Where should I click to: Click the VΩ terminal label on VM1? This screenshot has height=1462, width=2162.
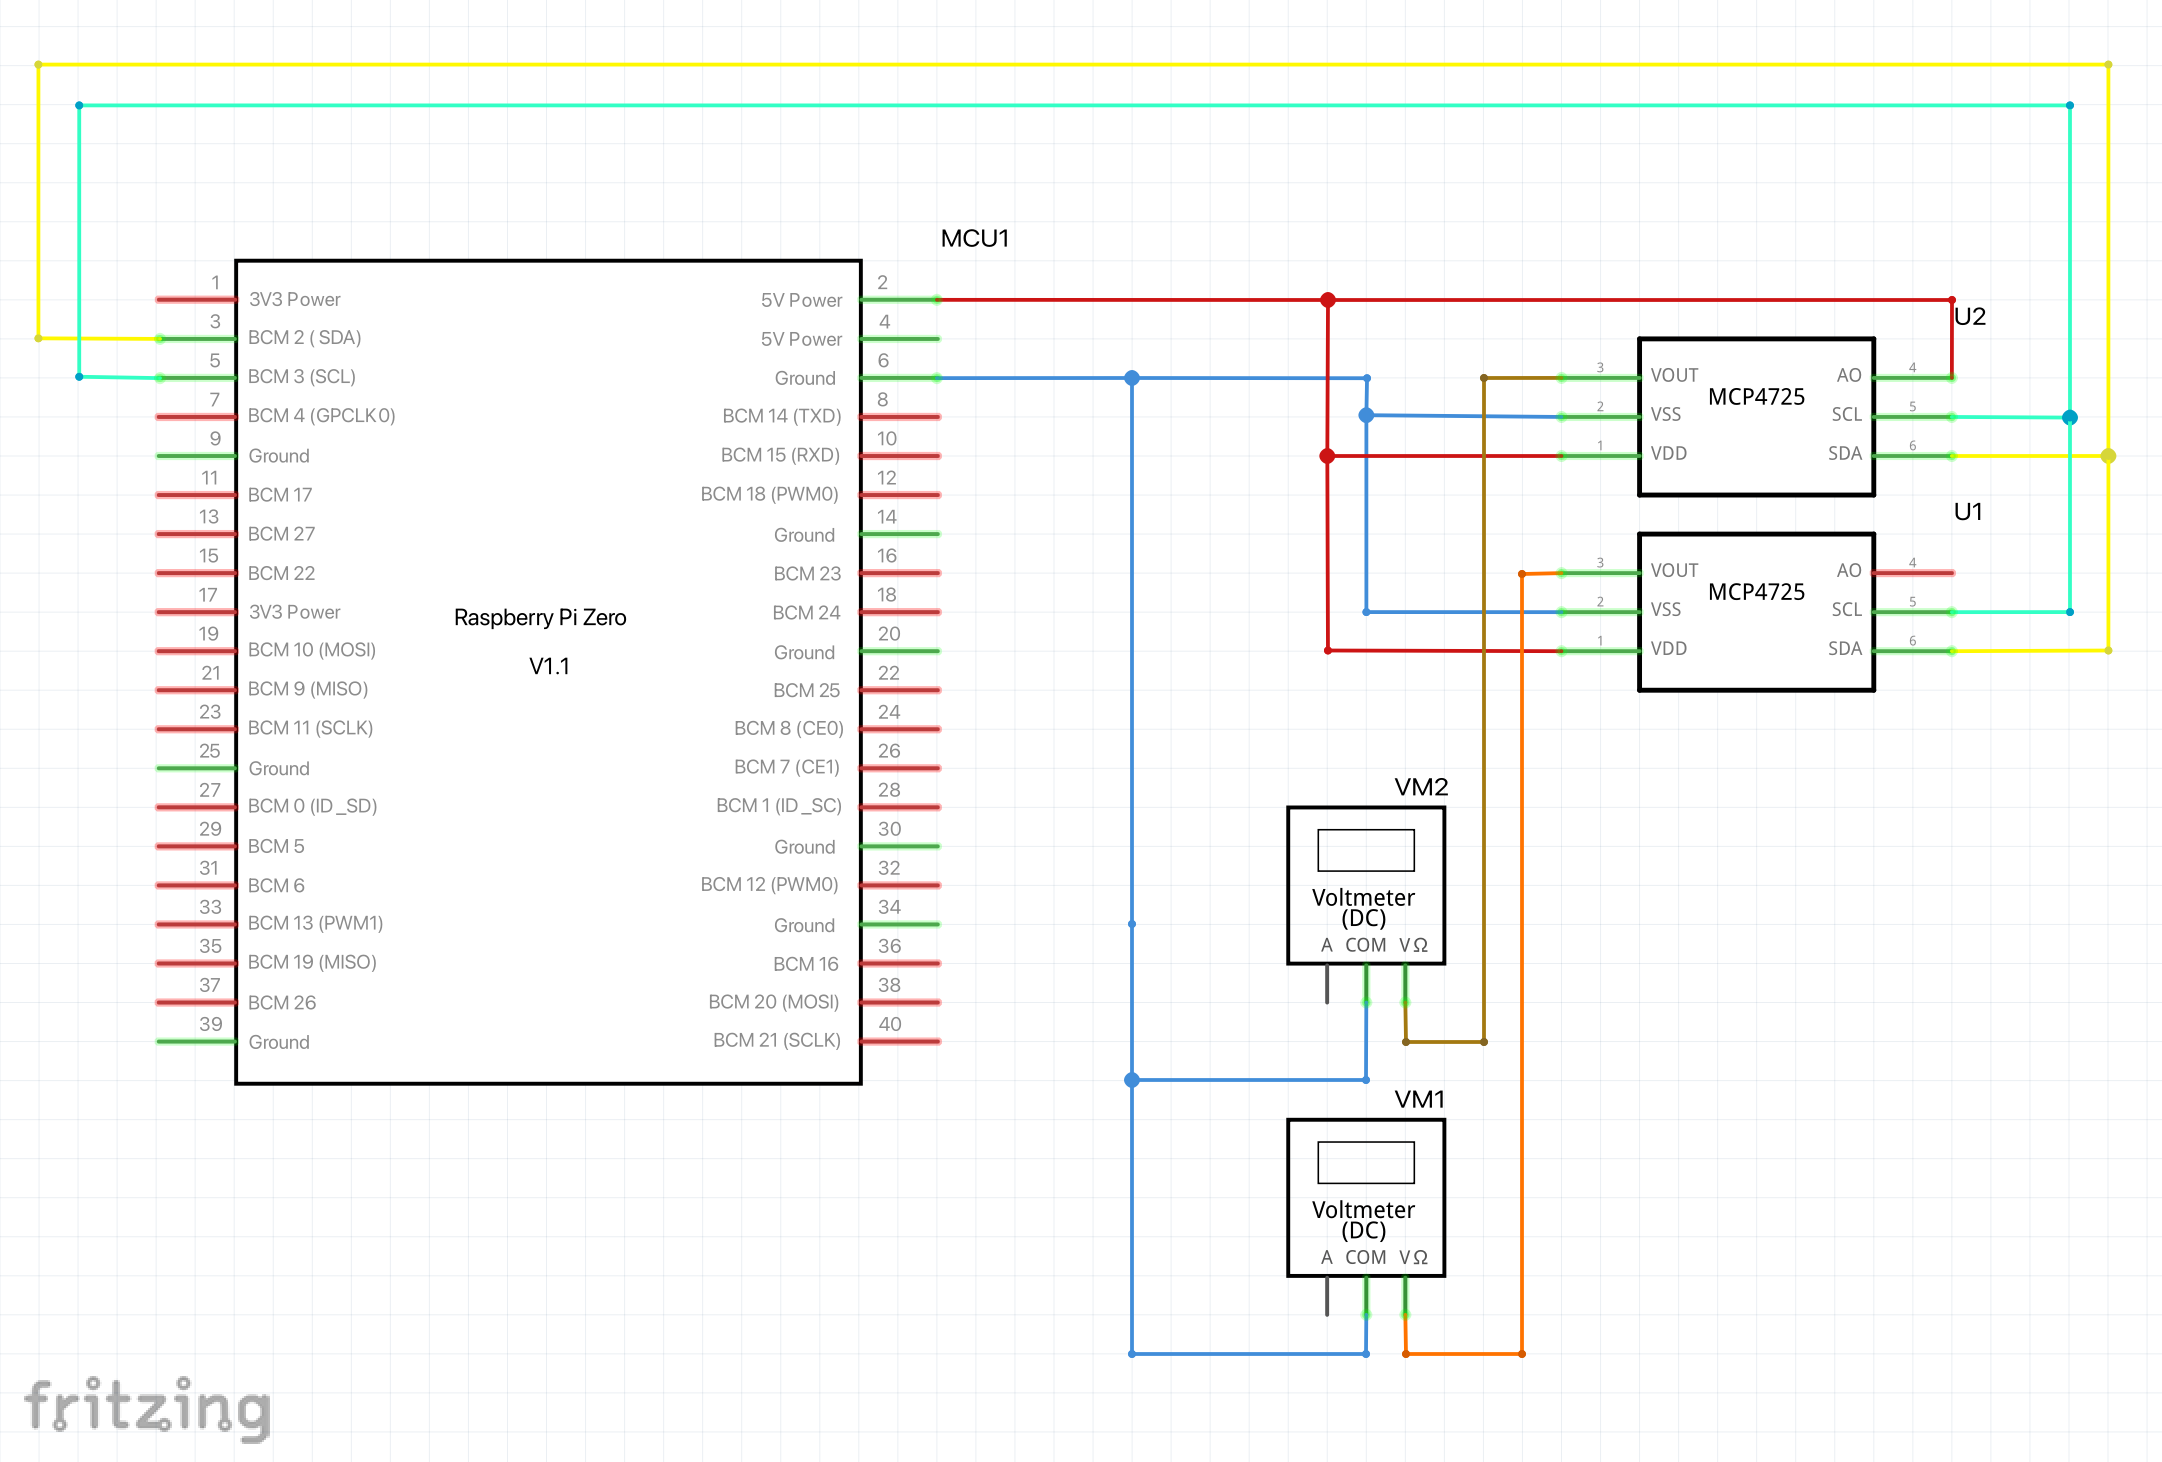pyautogui.click(x=1413, y=1257)
